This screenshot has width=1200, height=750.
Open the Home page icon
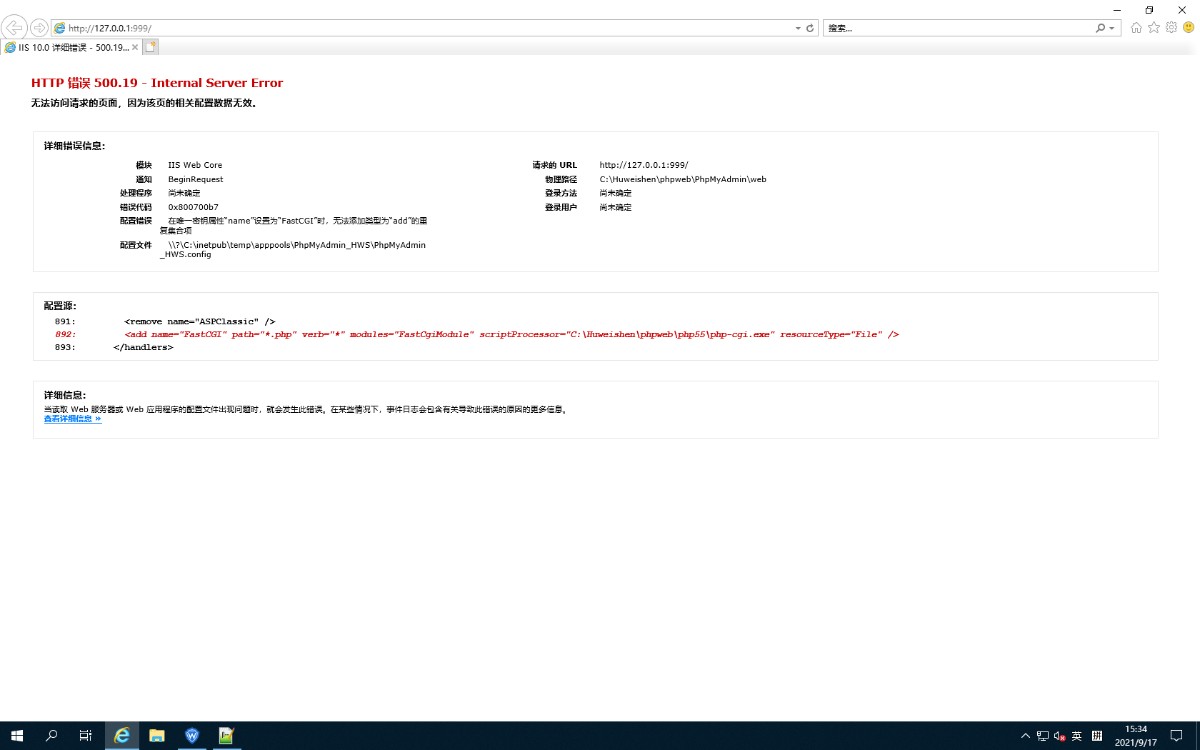point(1136,28)
